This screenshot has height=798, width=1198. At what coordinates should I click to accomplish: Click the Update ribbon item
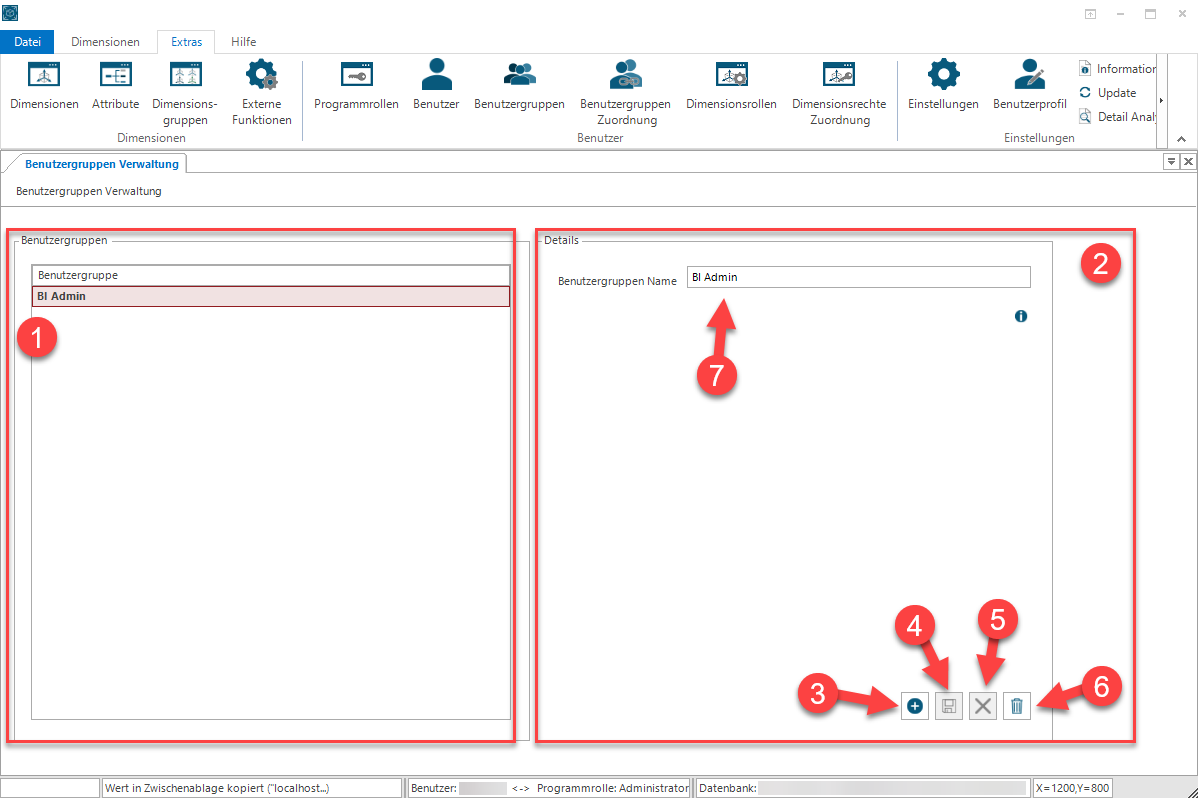coord(1108,92)
